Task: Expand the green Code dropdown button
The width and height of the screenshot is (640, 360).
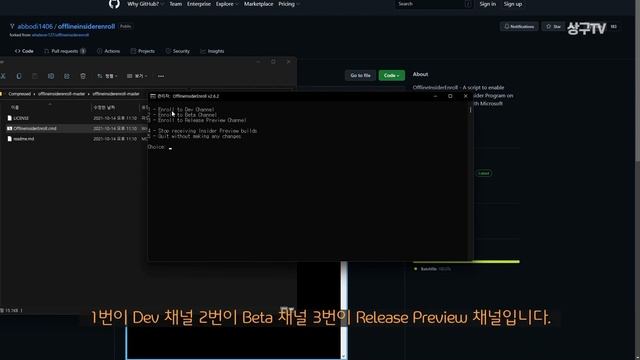Action: (x=391, y=76)
